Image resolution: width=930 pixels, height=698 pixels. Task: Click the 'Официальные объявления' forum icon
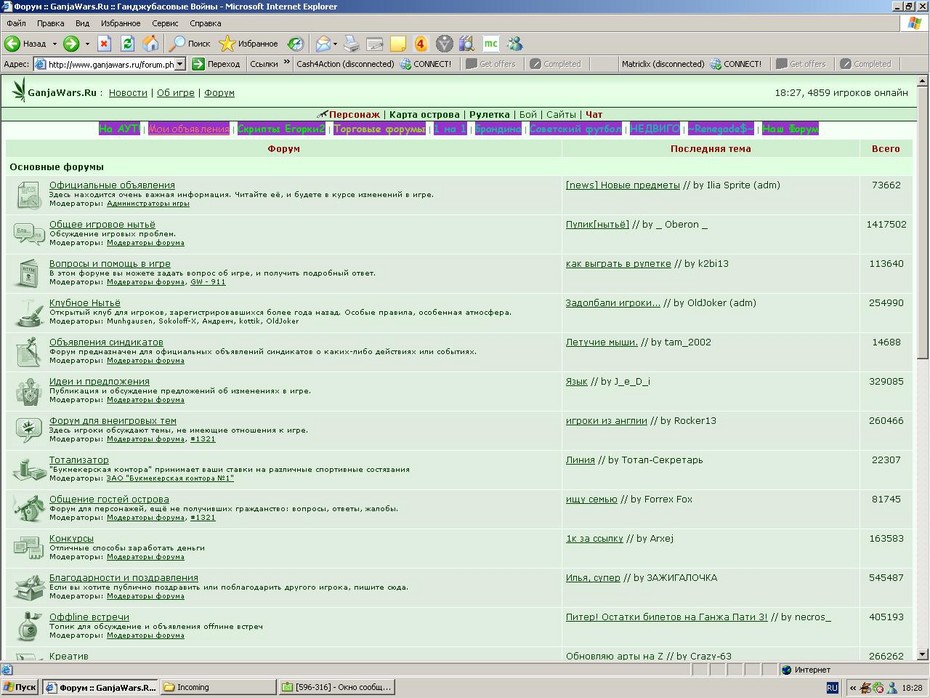(28, 195)
